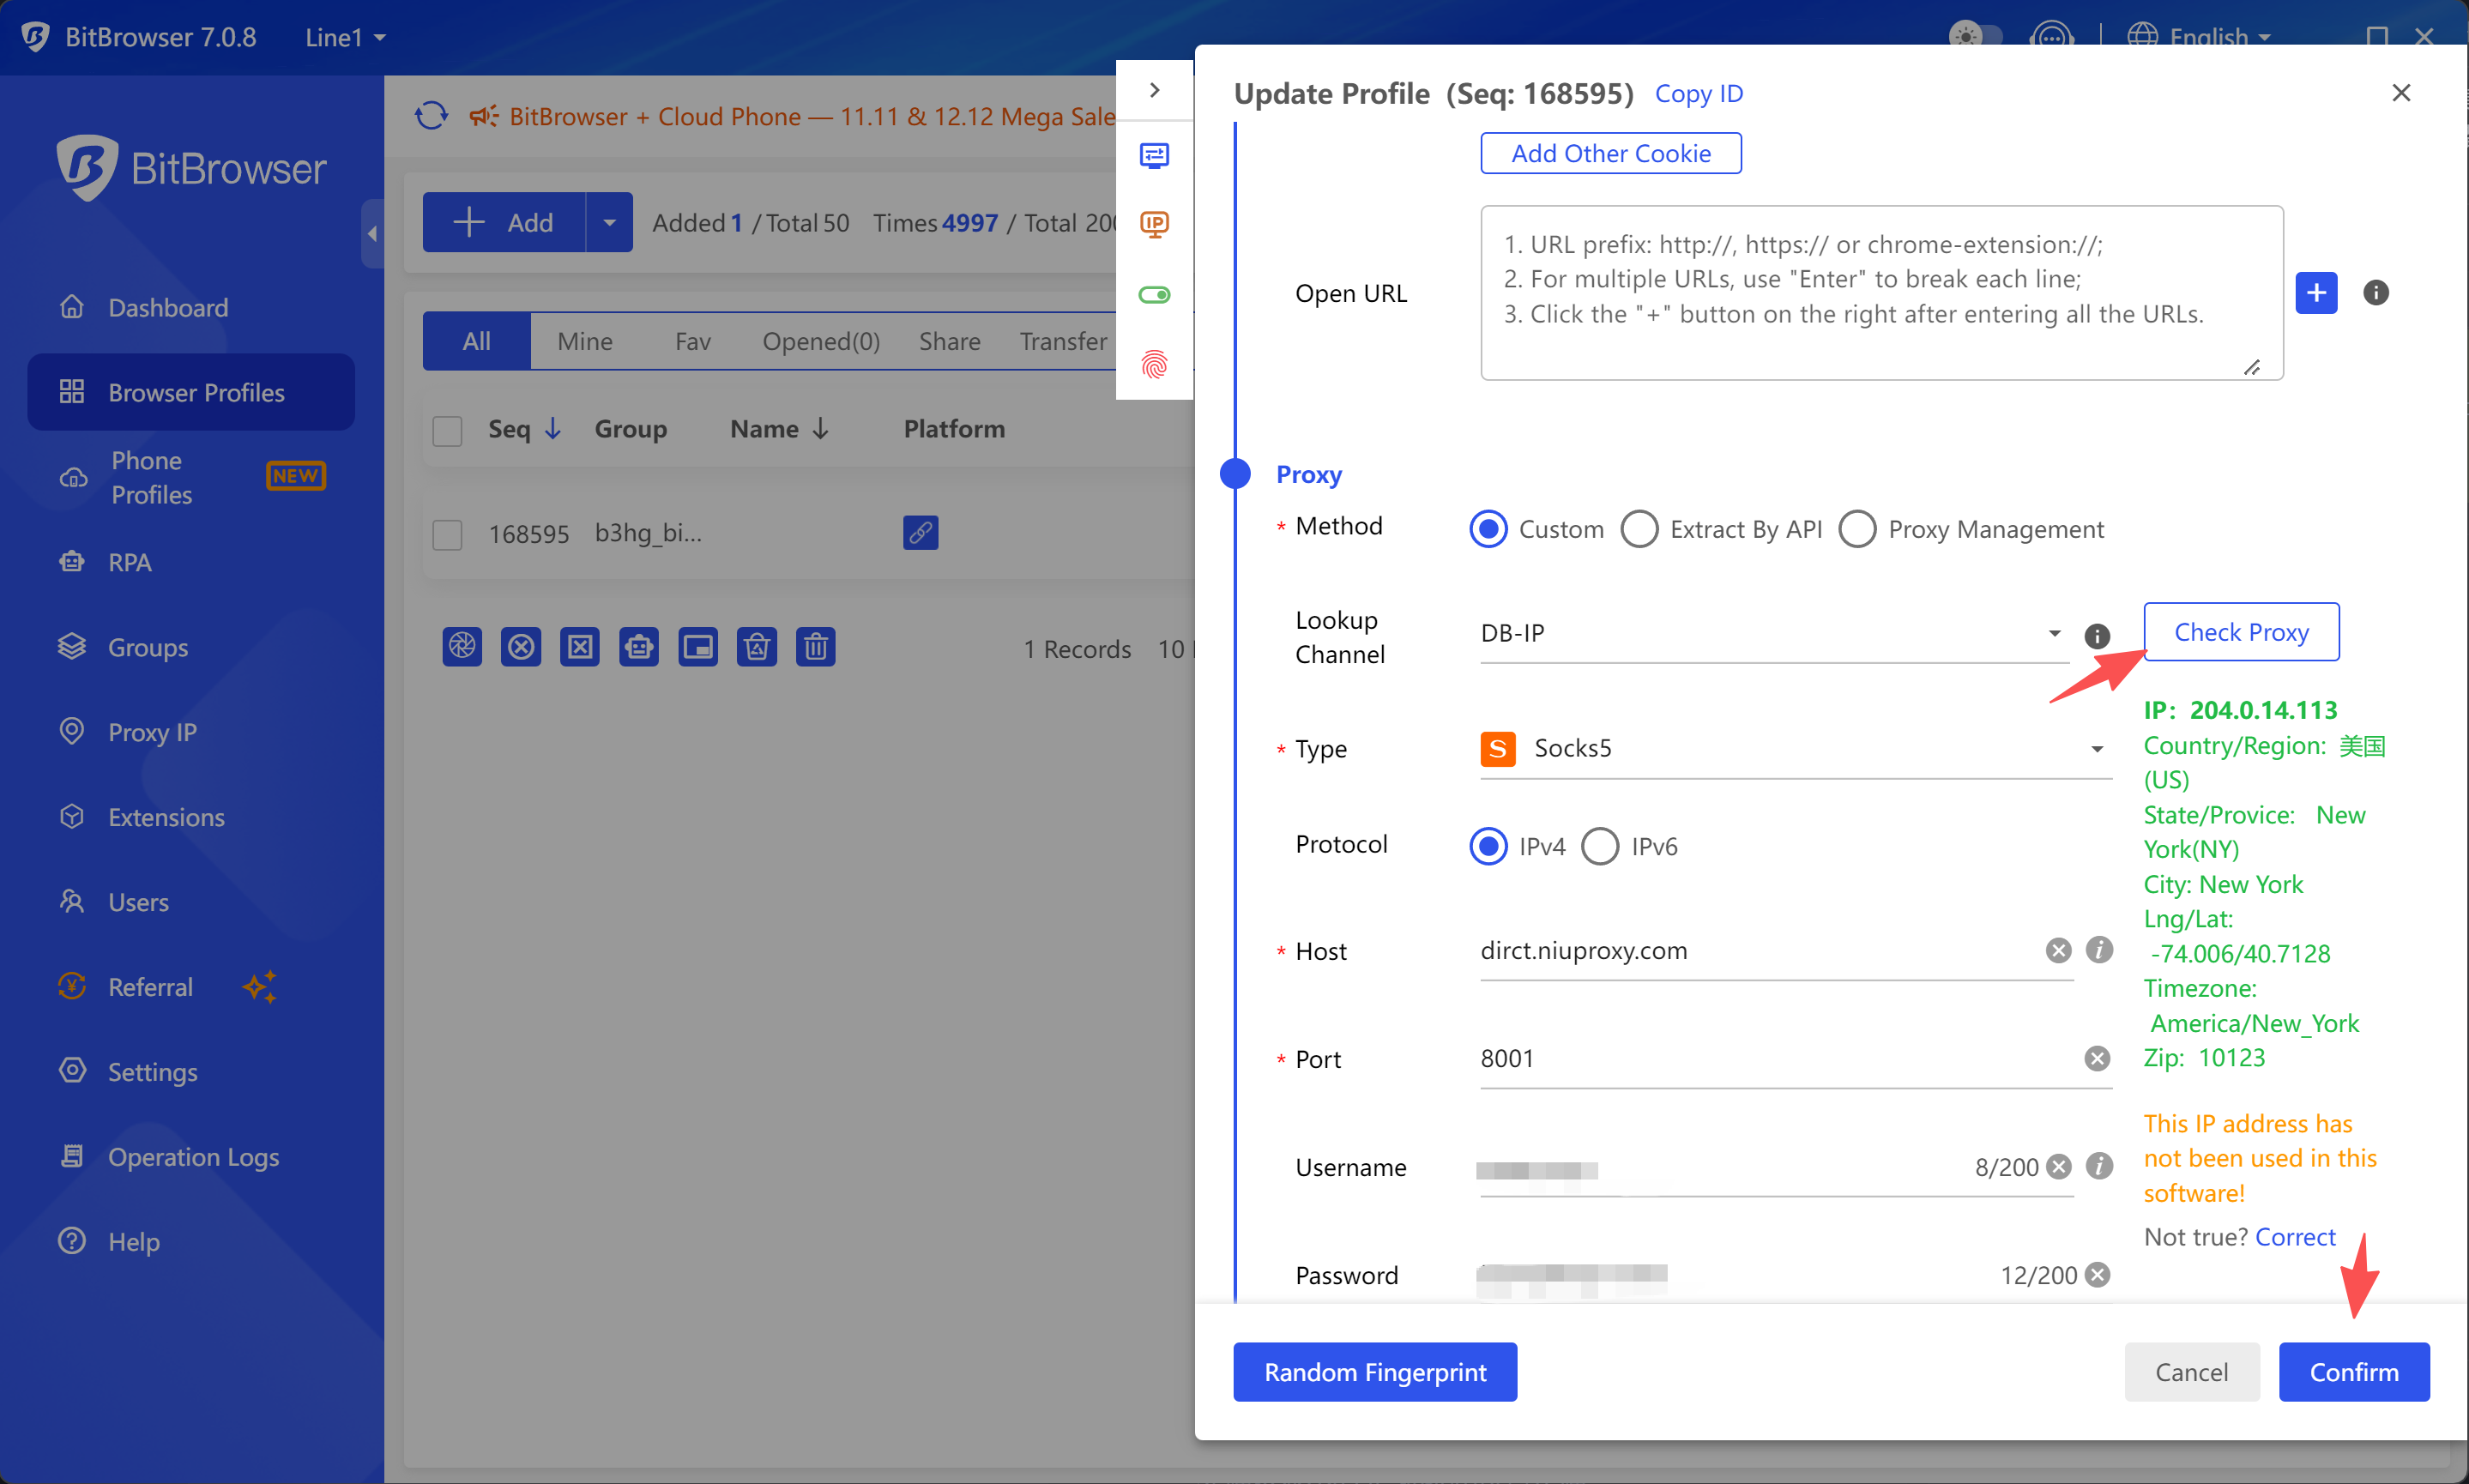Open the dropdown arrow next to Add
The image size is (2469, 1484).
[609, 222]
